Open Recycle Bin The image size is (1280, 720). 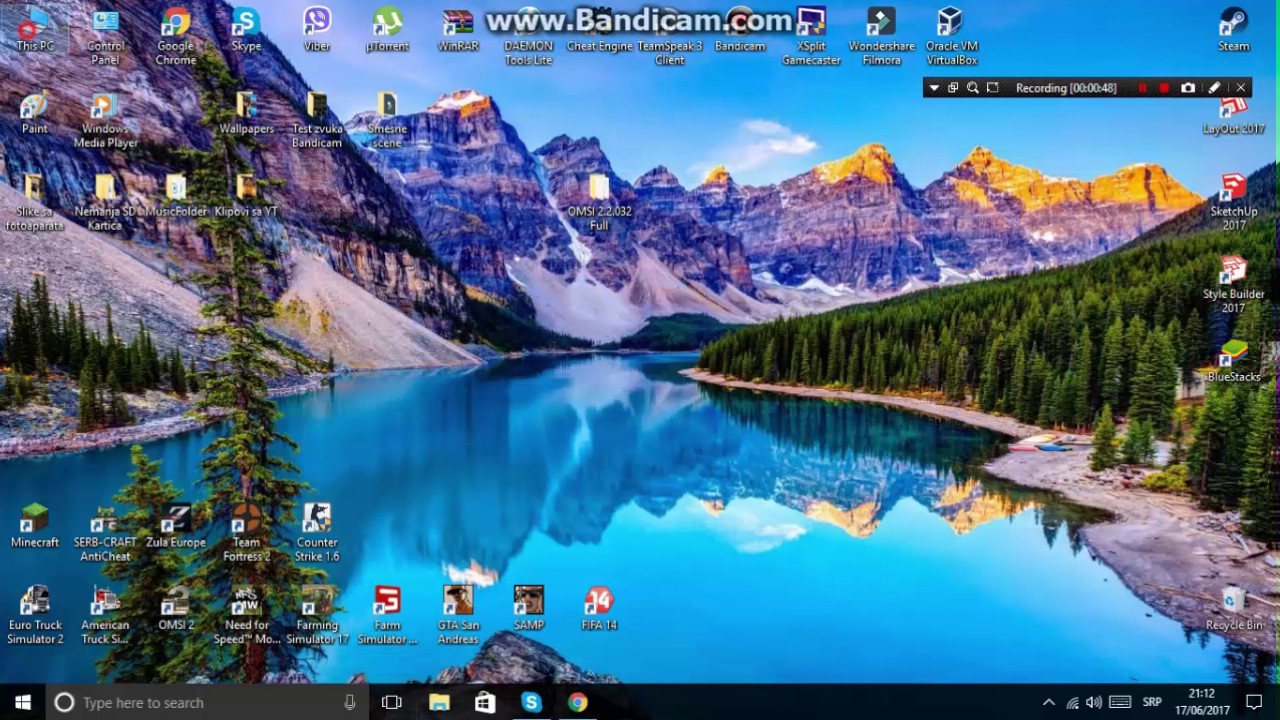coord(1234,610)
